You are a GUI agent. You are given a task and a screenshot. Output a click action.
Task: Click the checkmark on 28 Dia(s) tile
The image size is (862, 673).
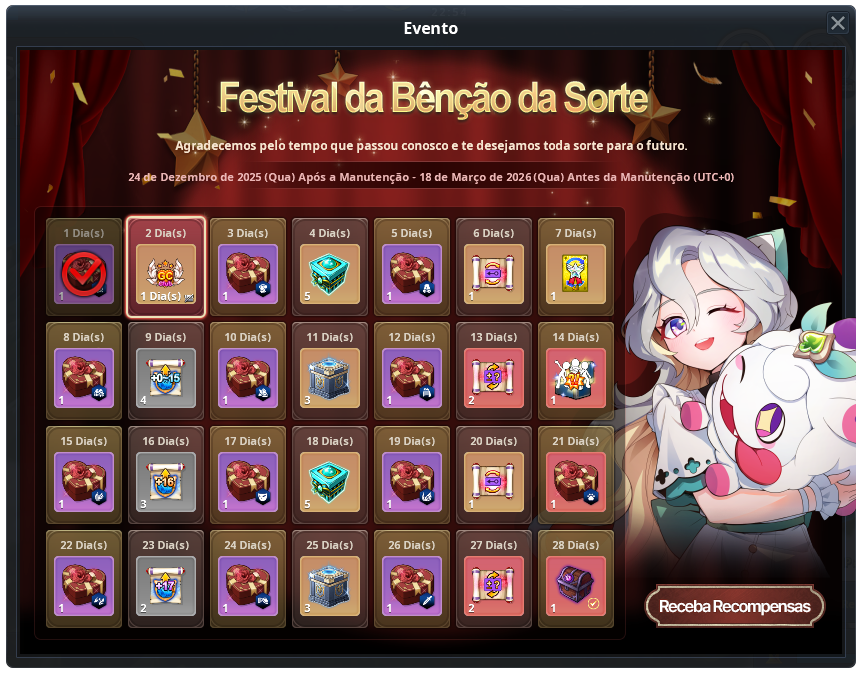pyautogui.click(x=593, y=604)
